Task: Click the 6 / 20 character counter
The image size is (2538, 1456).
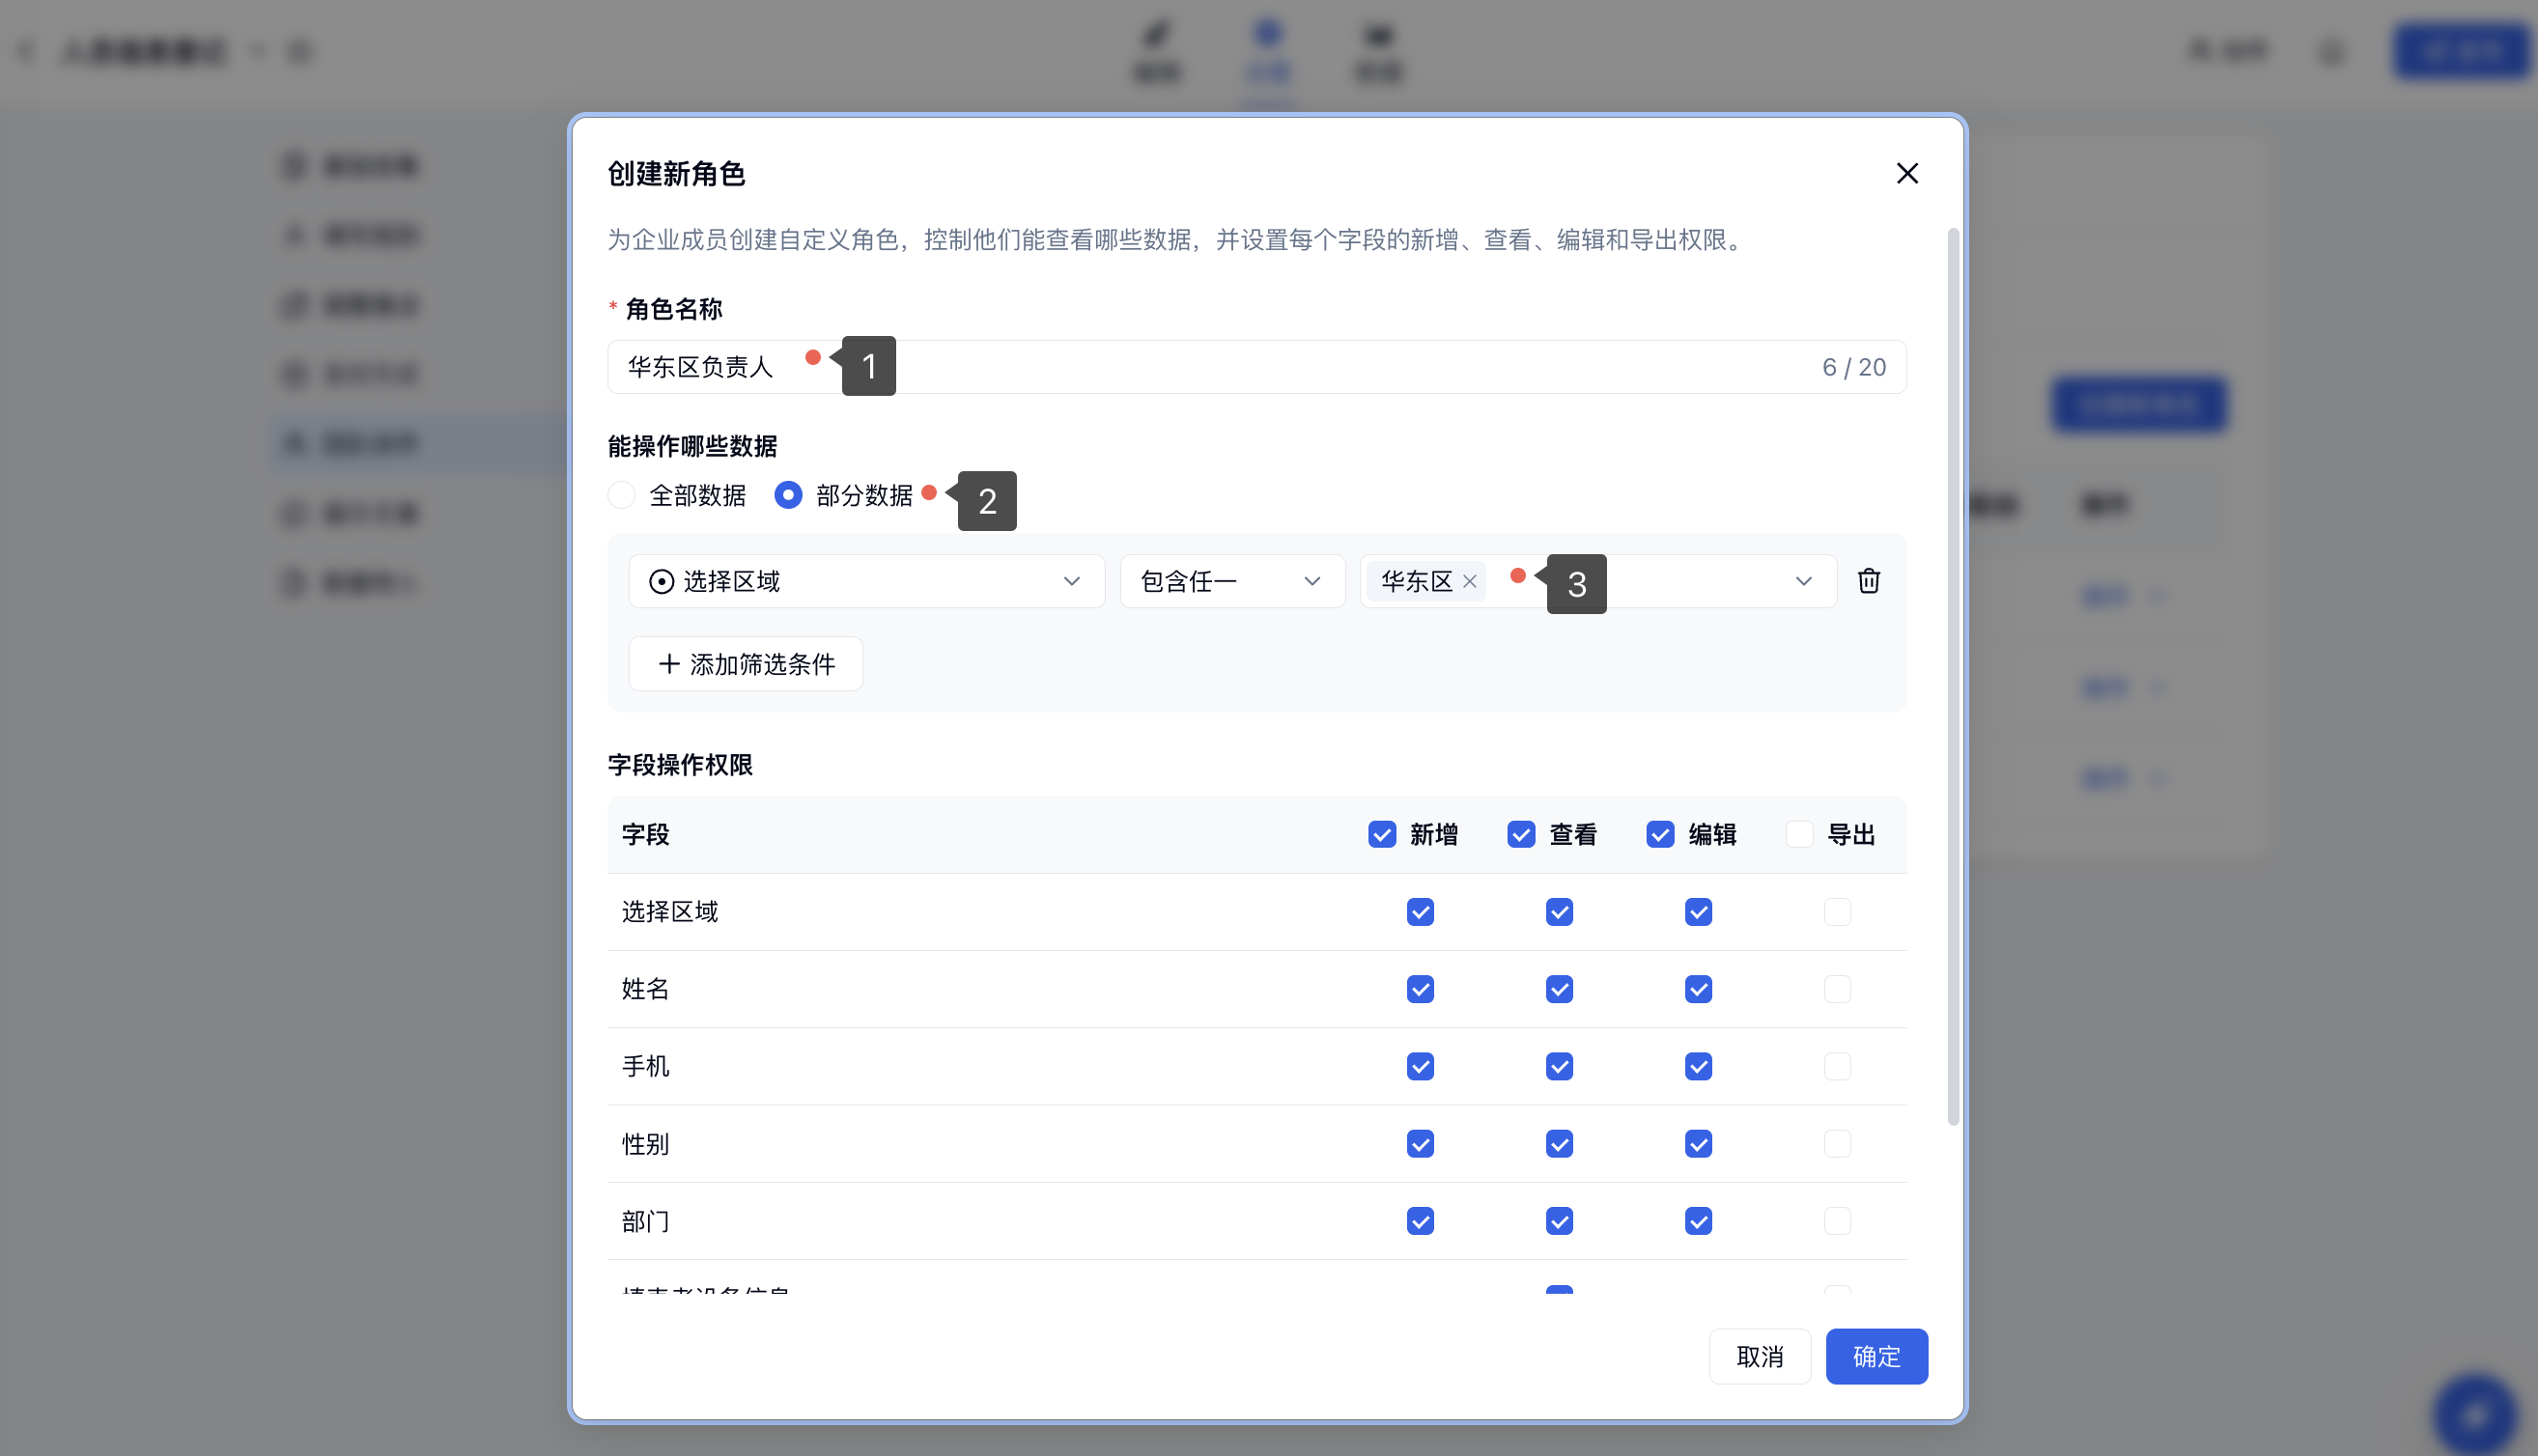Action: (1853, 367)
